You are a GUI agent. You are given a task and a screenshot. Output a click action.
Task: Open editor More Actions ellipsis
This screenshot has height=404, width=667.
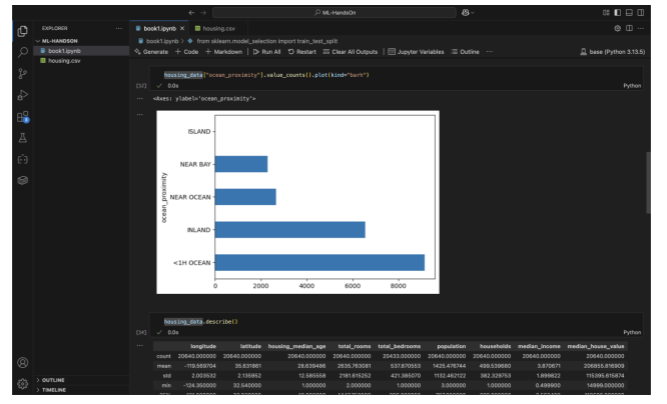pos(641,28)
